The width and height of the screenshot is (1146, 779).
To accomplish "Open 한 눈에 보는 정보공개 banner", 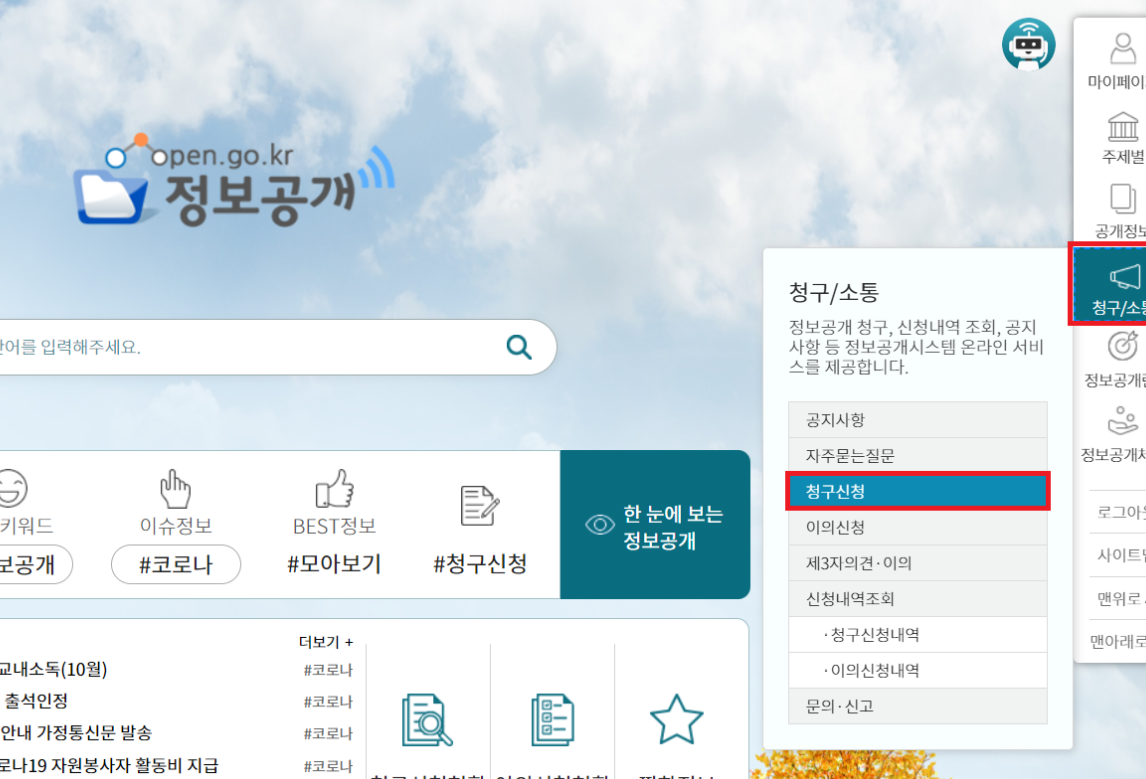I will (x=655, y=526).
